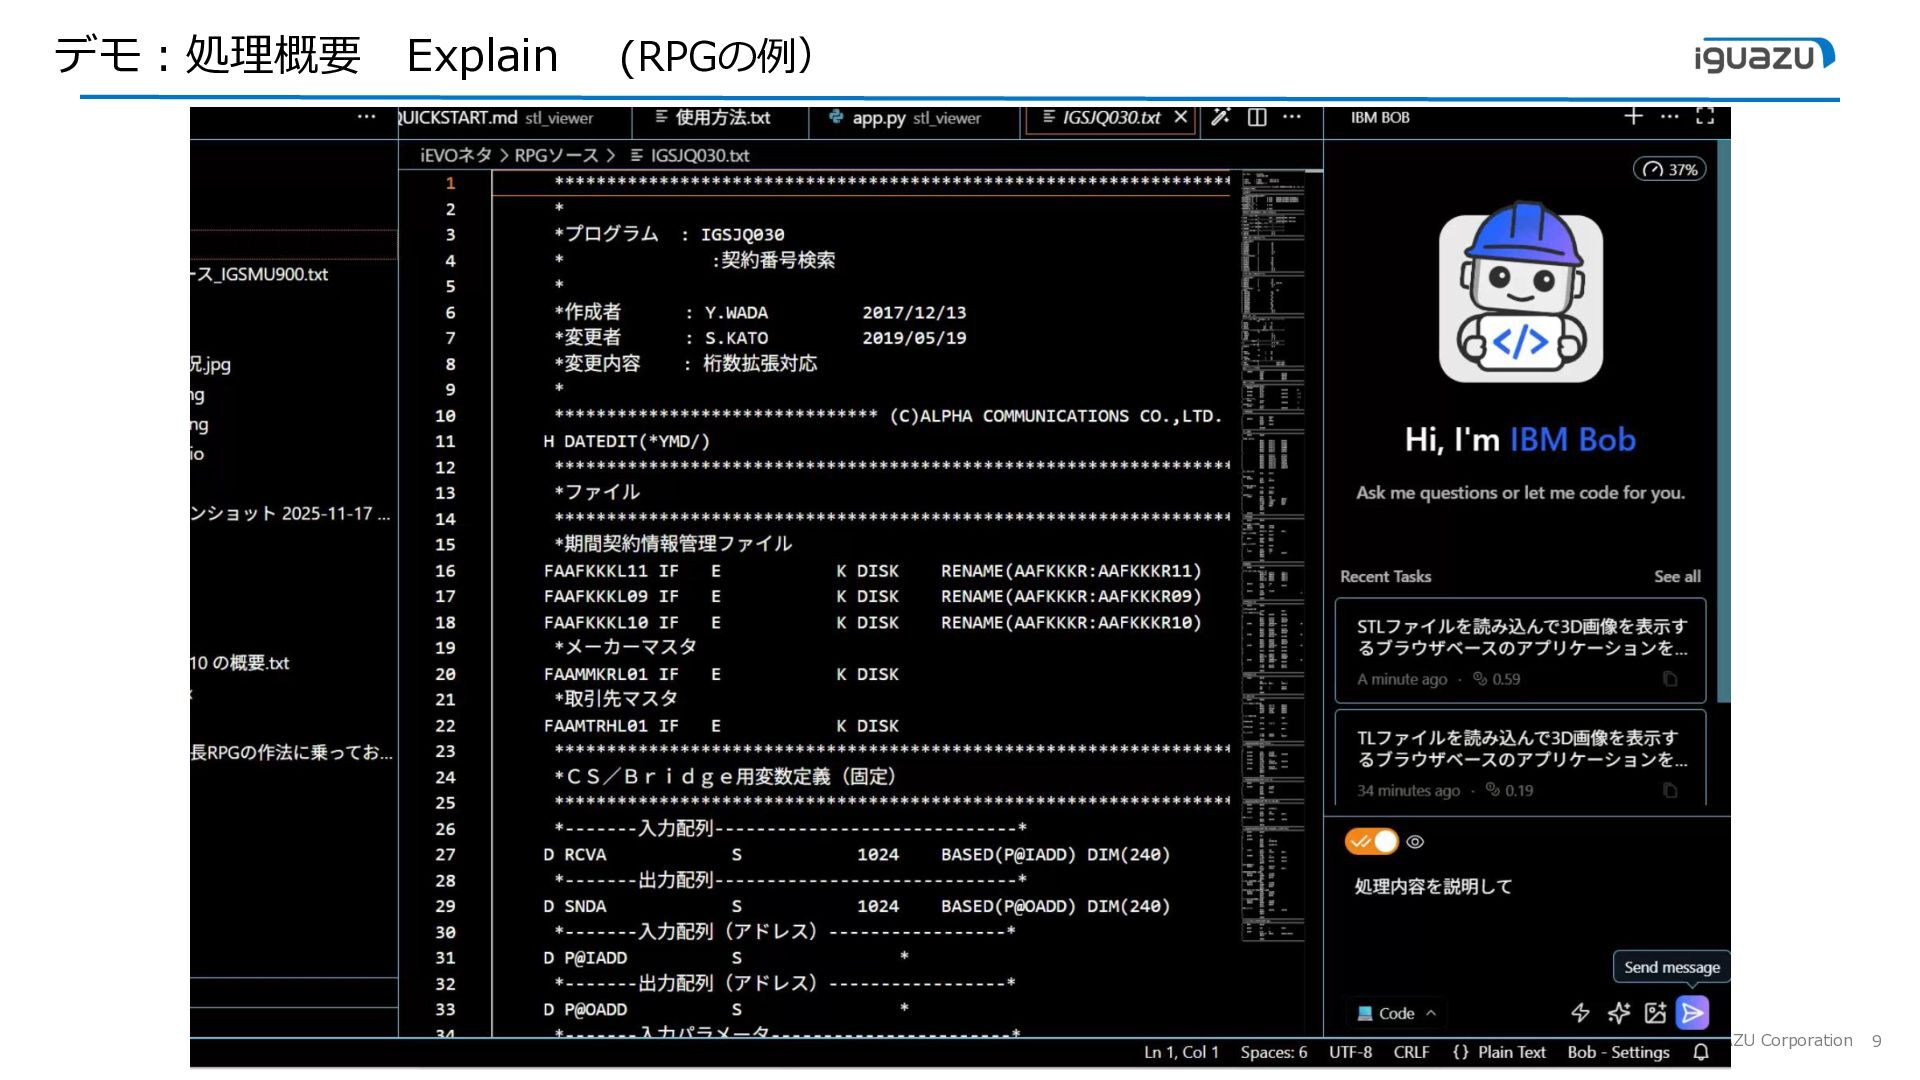The height and width of the screenshot is (1080, 1920).
Task: Click the 'FAAFKKKL11 IF' file declaration line
Action: 872,571
